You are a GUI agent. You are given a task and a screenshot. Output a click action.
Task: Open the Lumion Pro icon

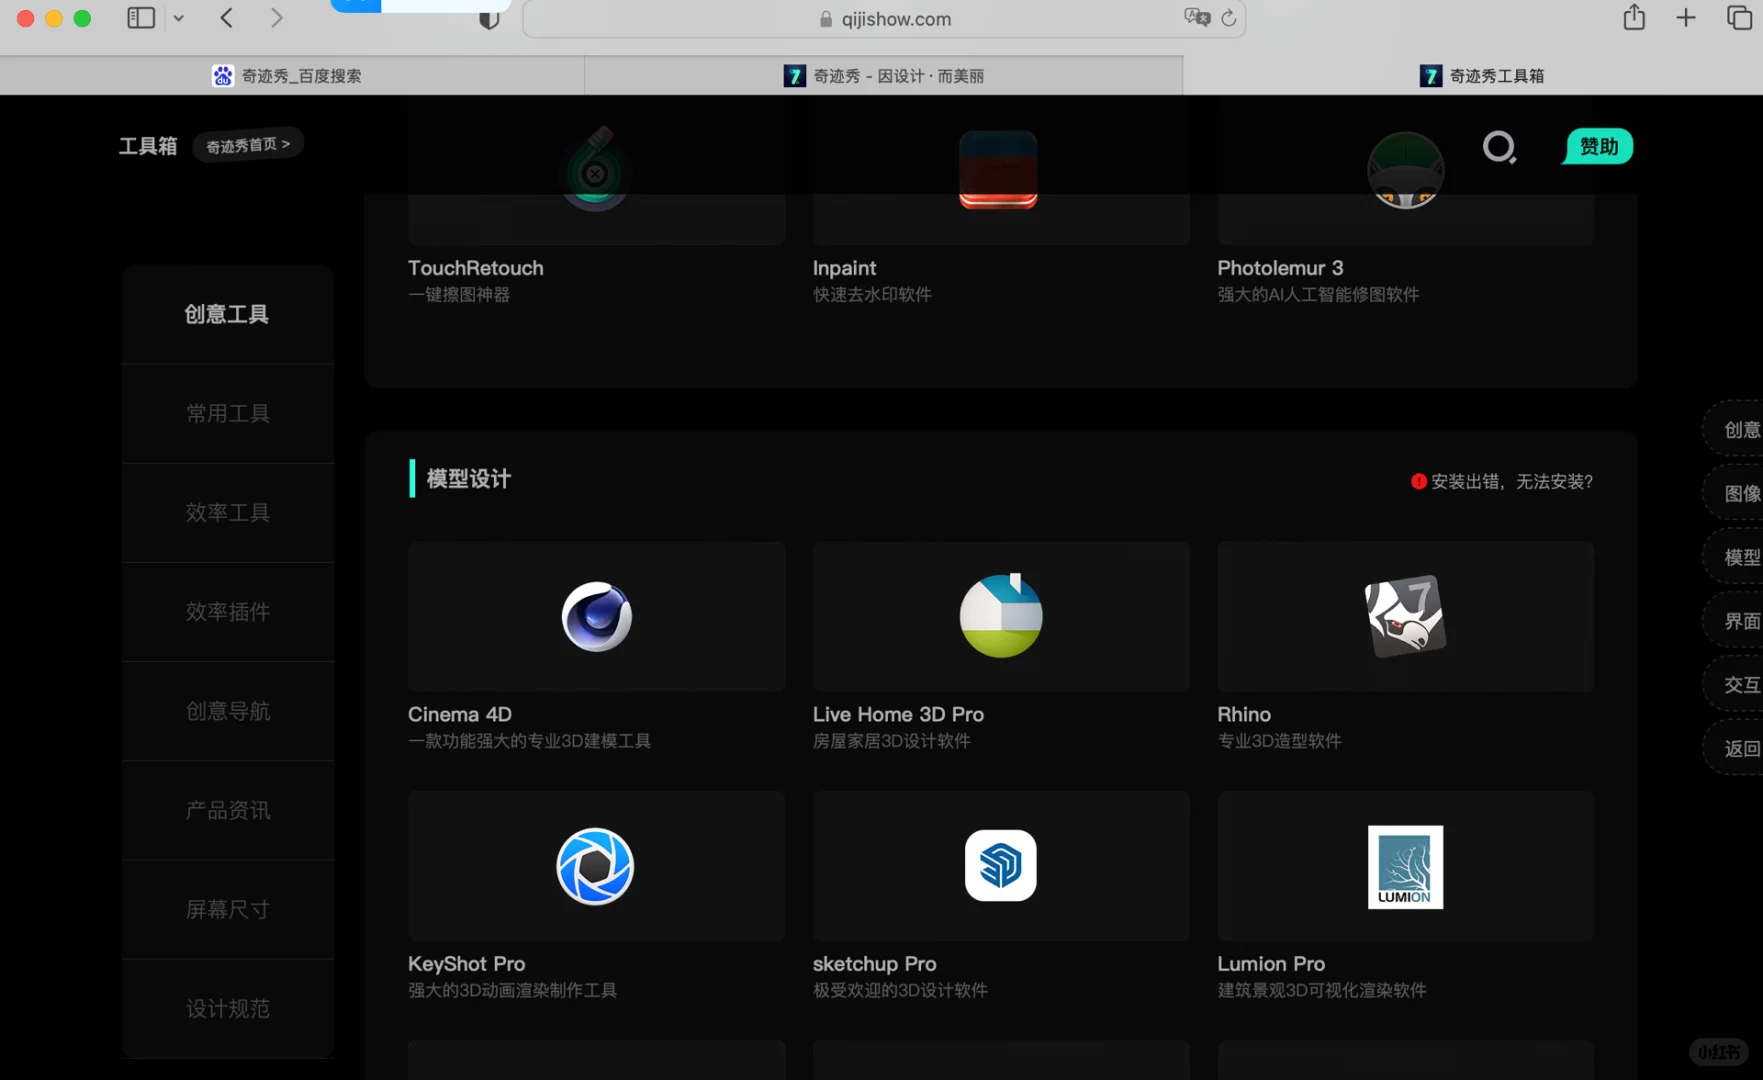tap(1405, 867)
